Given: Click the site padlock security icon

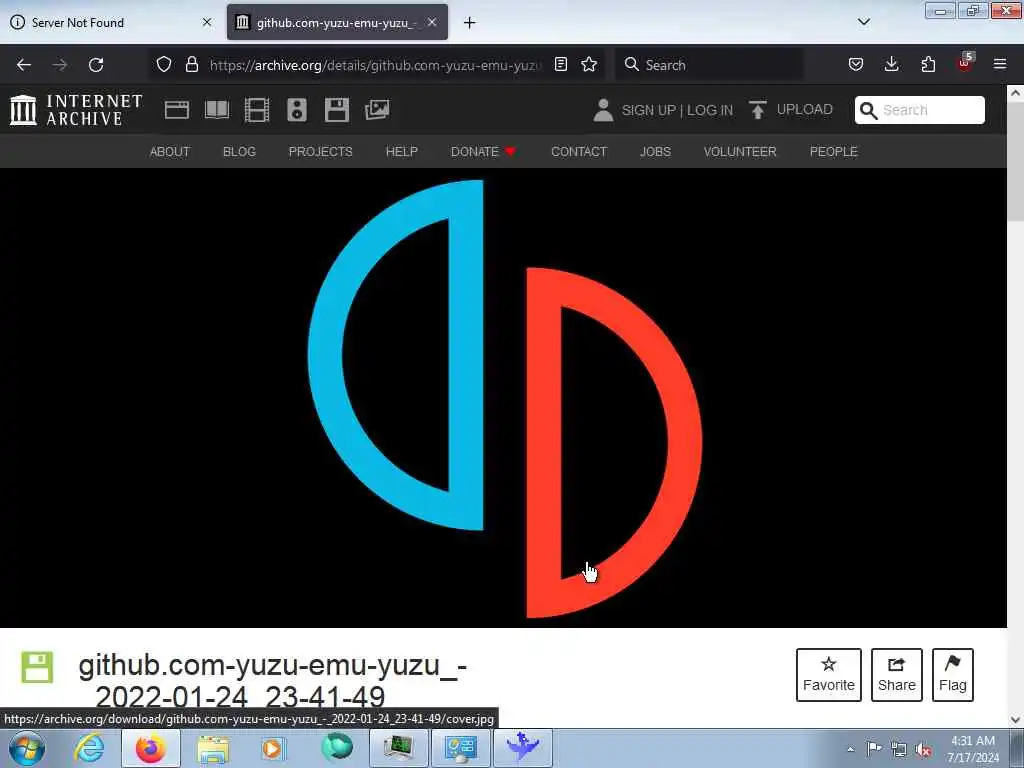Looking at the screenshot, I should pos(192,65).
